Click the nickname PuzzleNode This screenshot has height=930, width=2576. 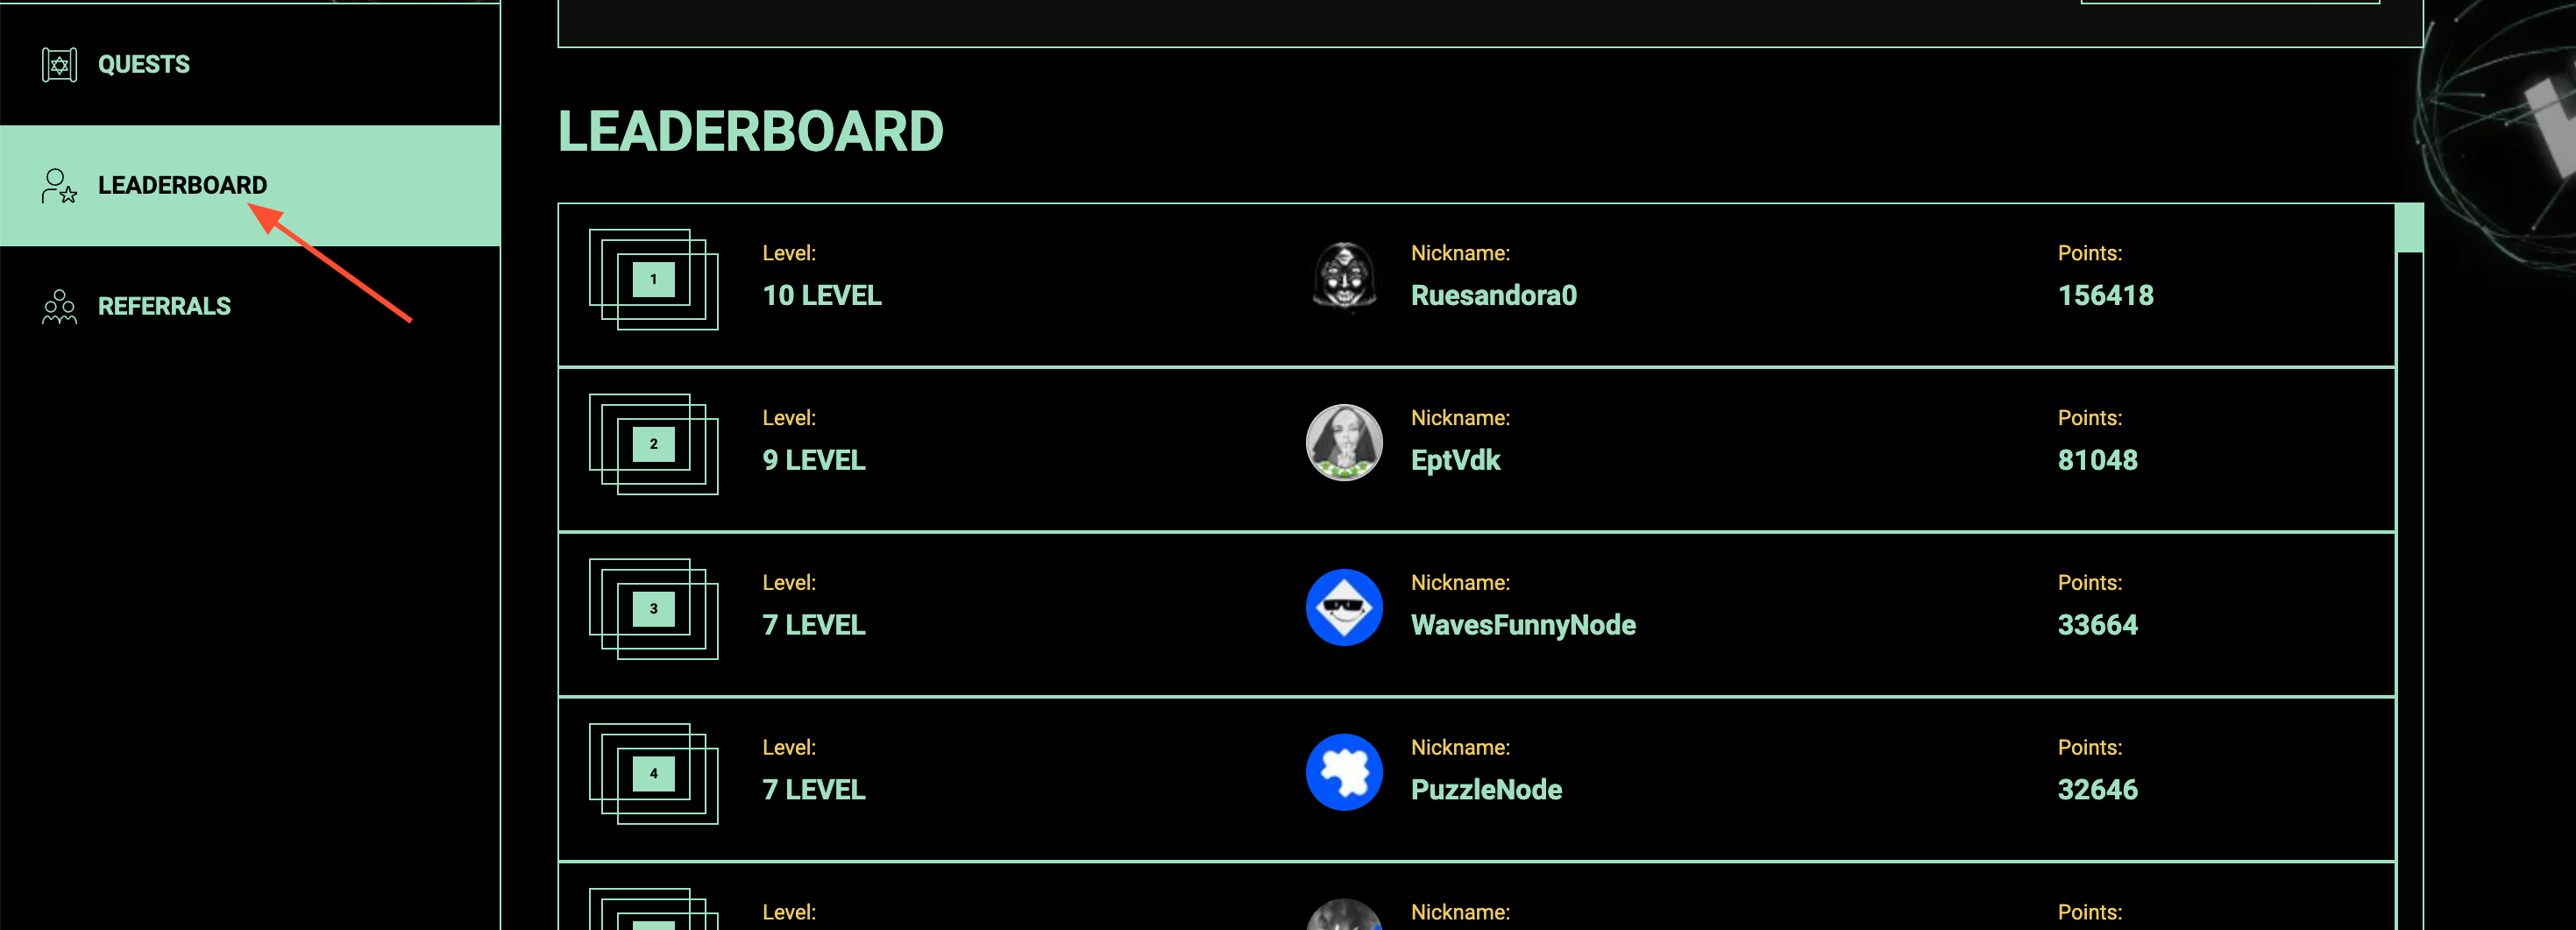[x=1486, y=790]
